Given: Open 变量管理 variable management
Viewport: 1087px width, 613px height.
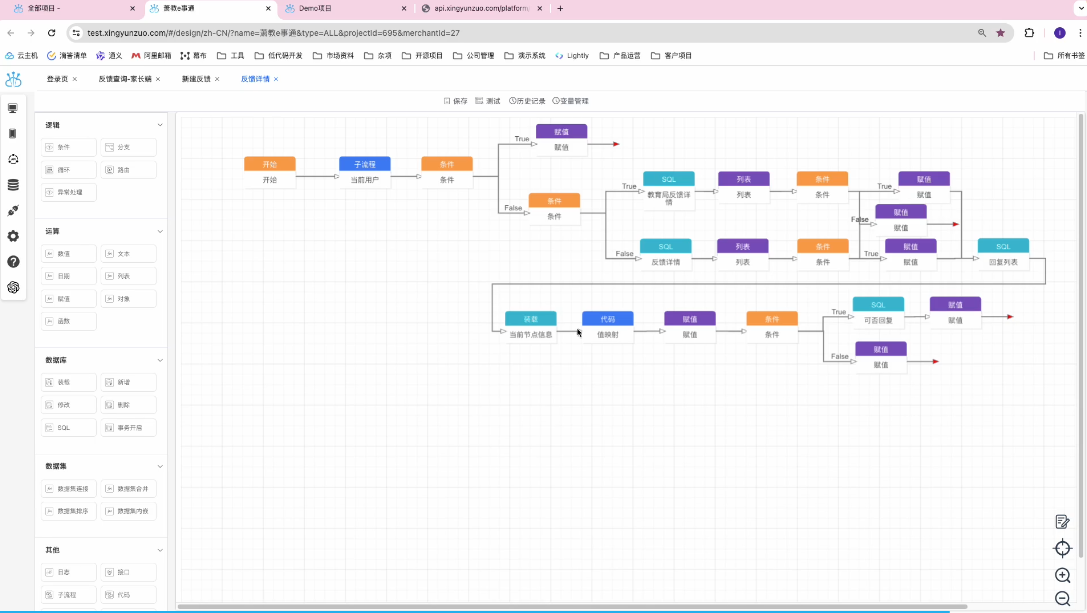Looking at the screenshot, I should click(x=570, y=101).
